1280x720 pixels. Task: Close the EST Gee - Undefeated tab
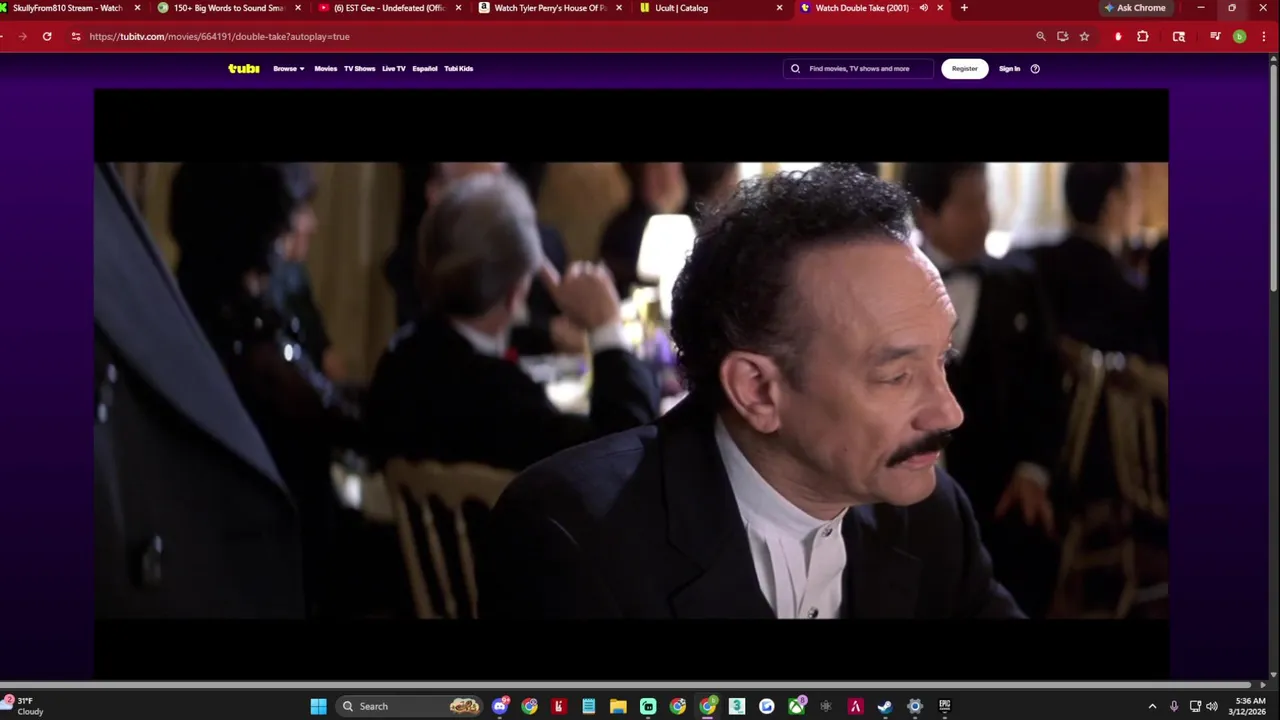tap(458, 8)
